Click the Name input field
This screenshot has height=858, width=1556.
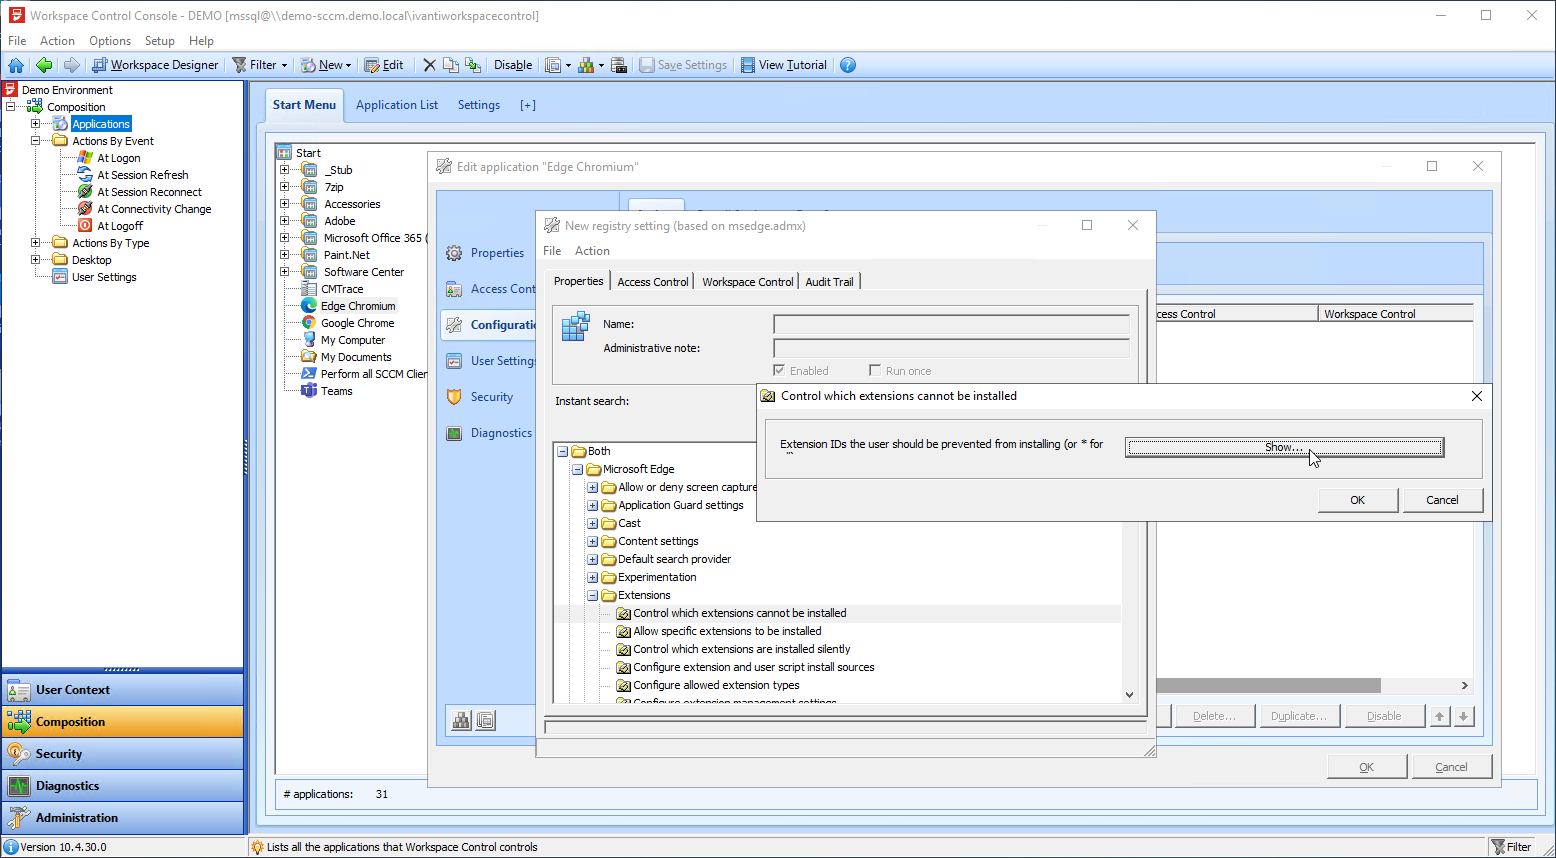[x=950, y=324]
